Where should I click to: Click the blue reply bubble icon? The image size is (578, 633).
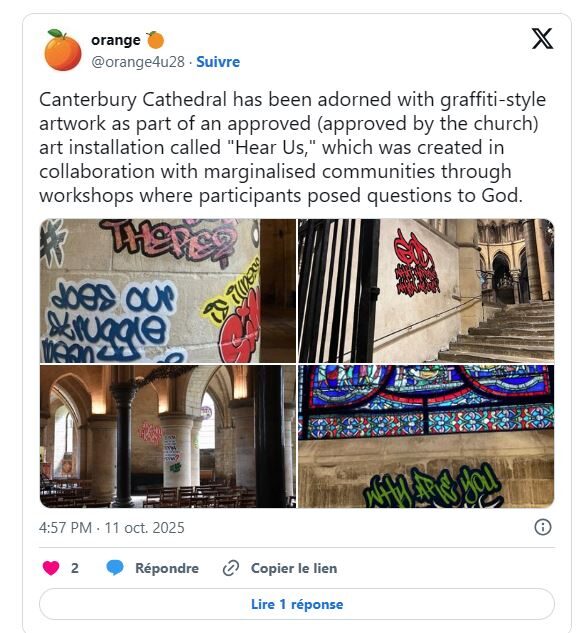115,568
